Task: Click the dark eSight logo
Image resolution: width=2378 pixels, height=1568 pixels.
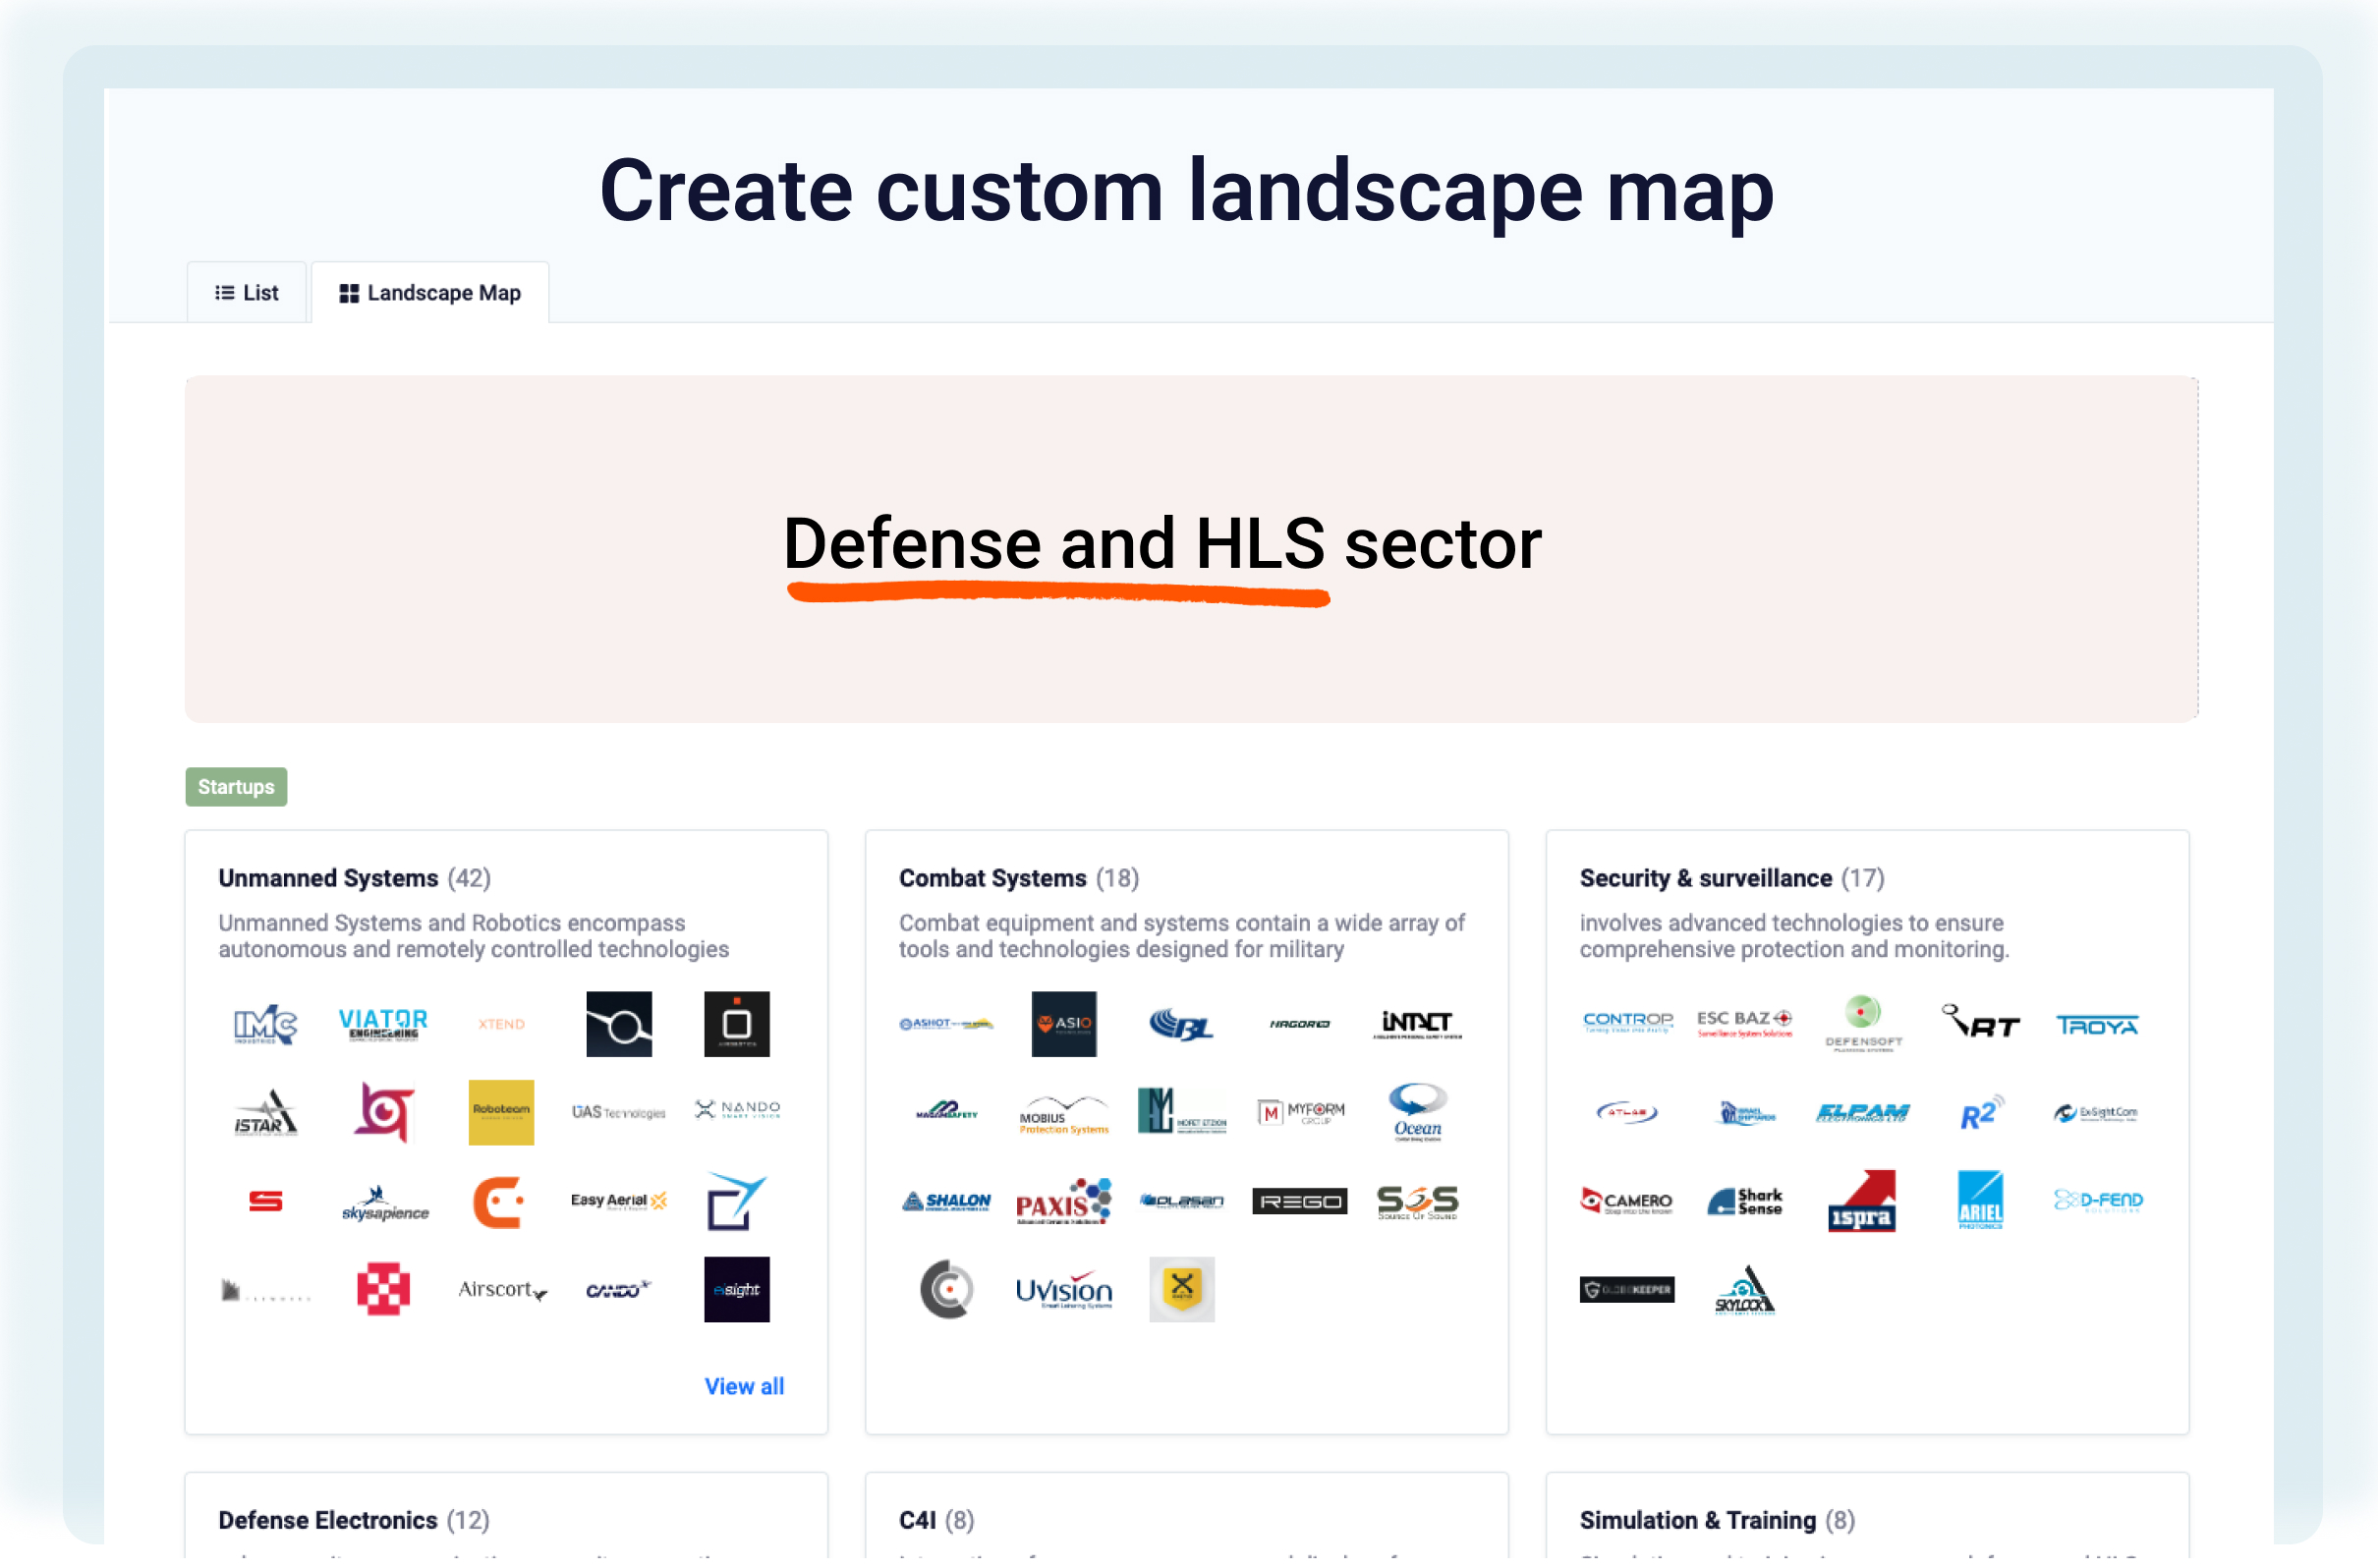Action: pyautogui.click(x=737, y=1290)
